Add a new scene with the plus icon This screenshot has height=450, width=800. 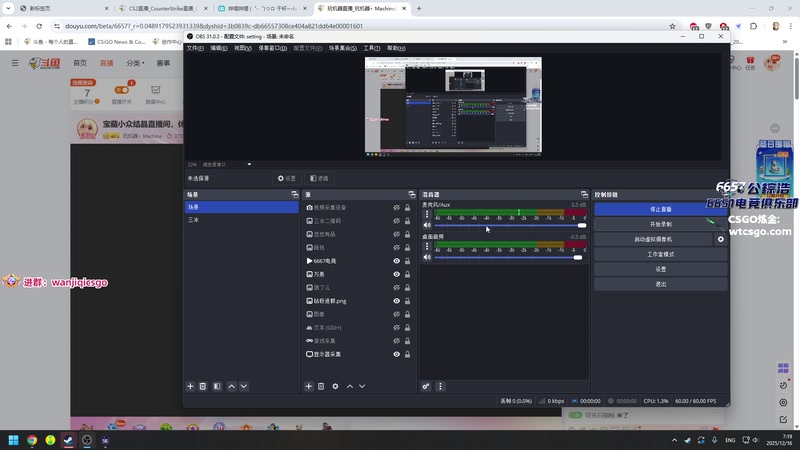tap(190, 386)
